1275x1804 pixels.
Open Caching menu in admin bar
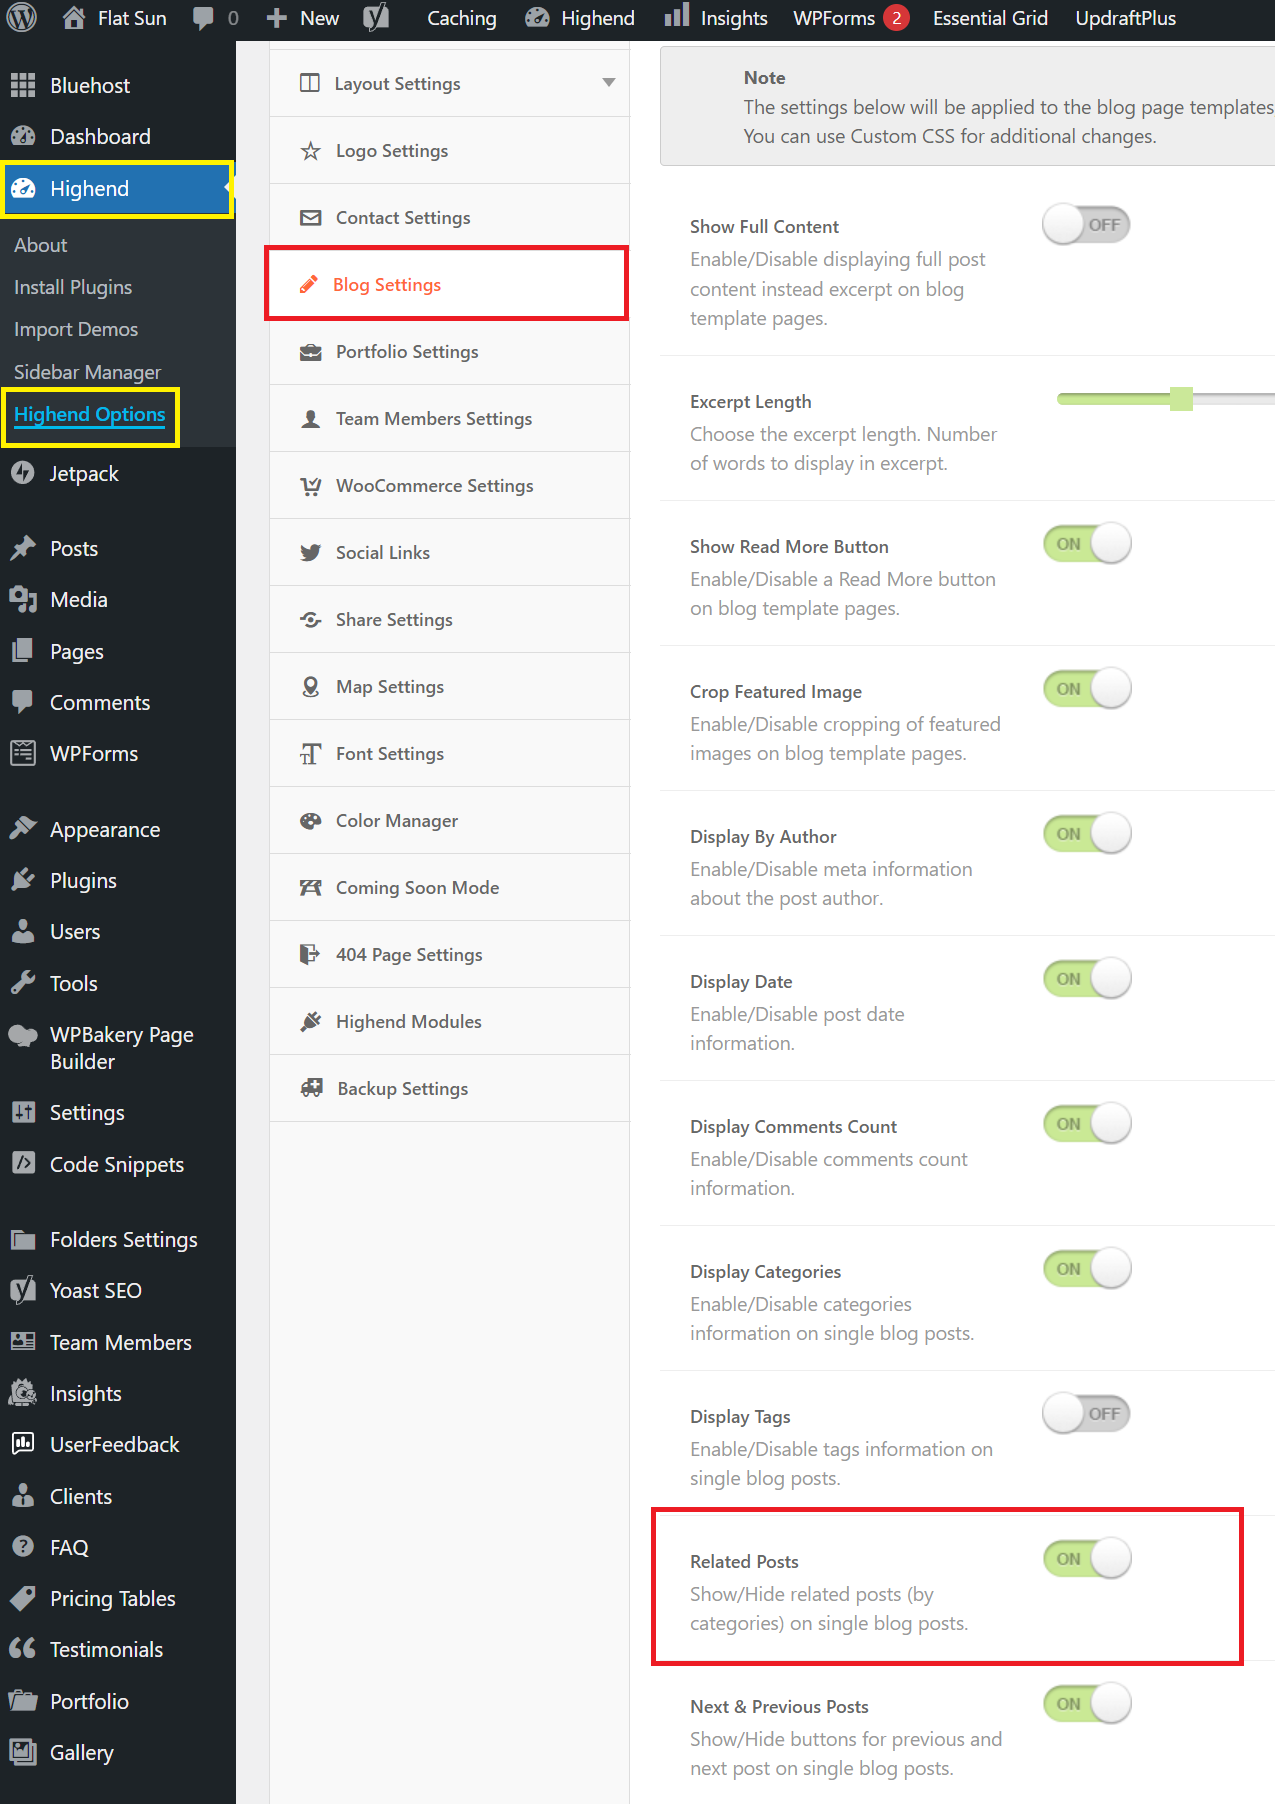461,18
